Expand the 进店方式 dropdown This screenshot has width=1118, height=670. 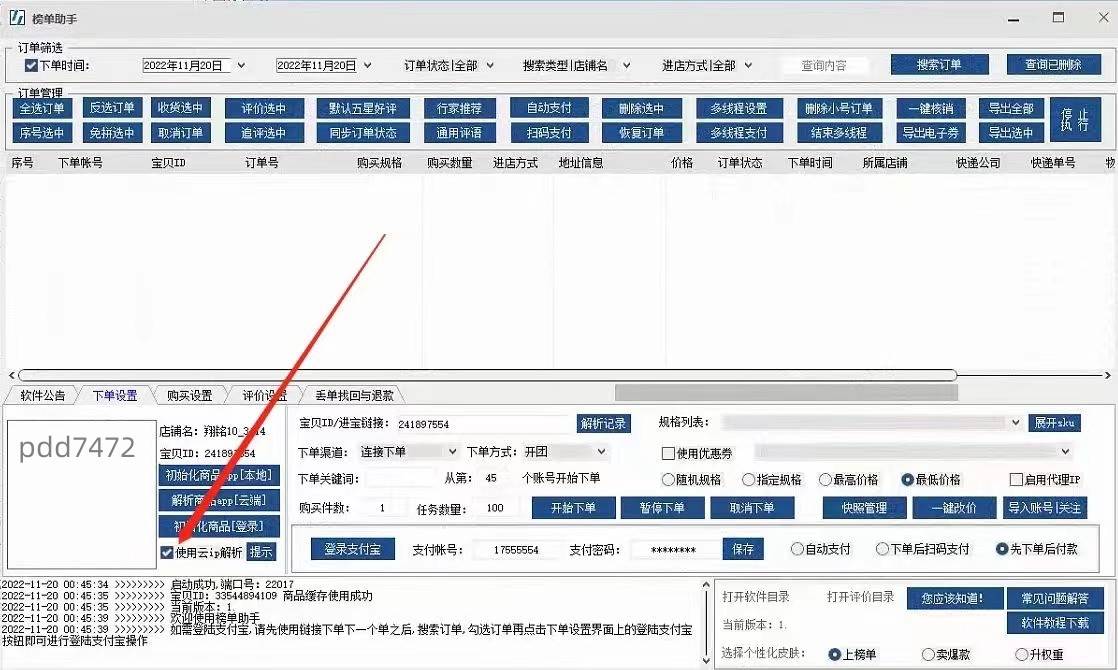[x=748, y=66]
